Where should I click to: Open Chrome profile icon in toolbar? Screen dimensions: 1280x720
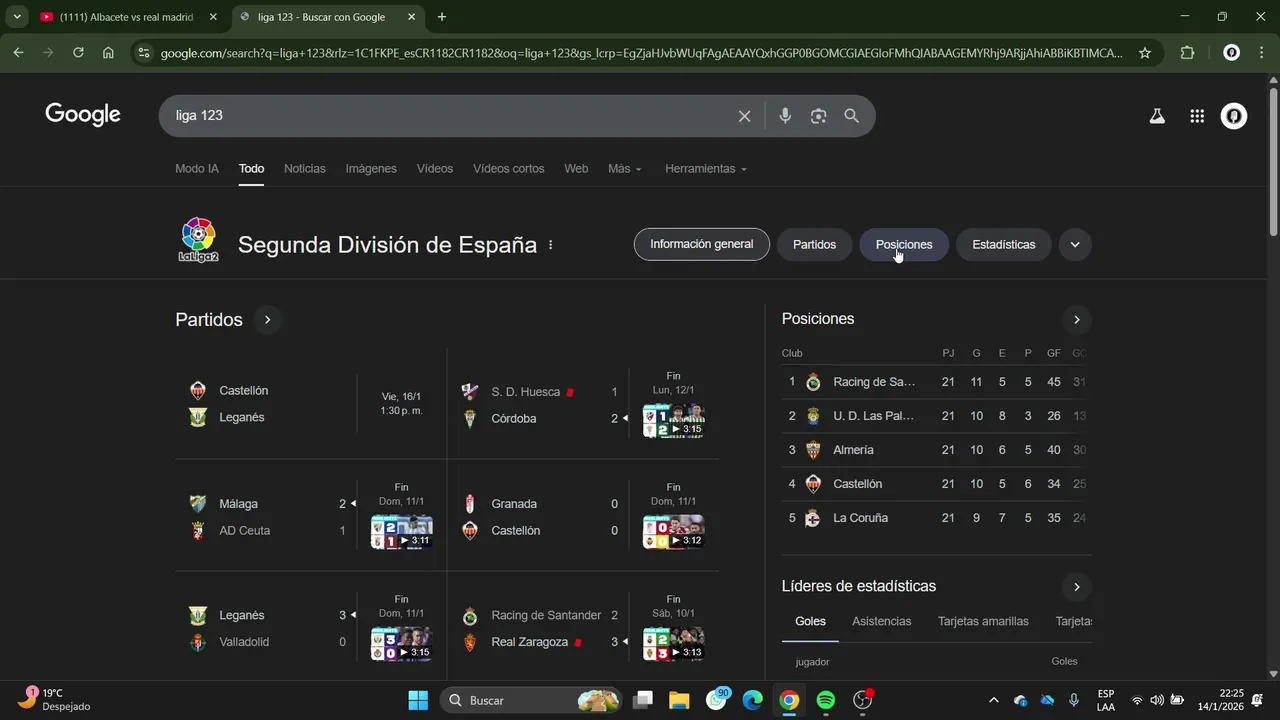(x=1232, y=53)
